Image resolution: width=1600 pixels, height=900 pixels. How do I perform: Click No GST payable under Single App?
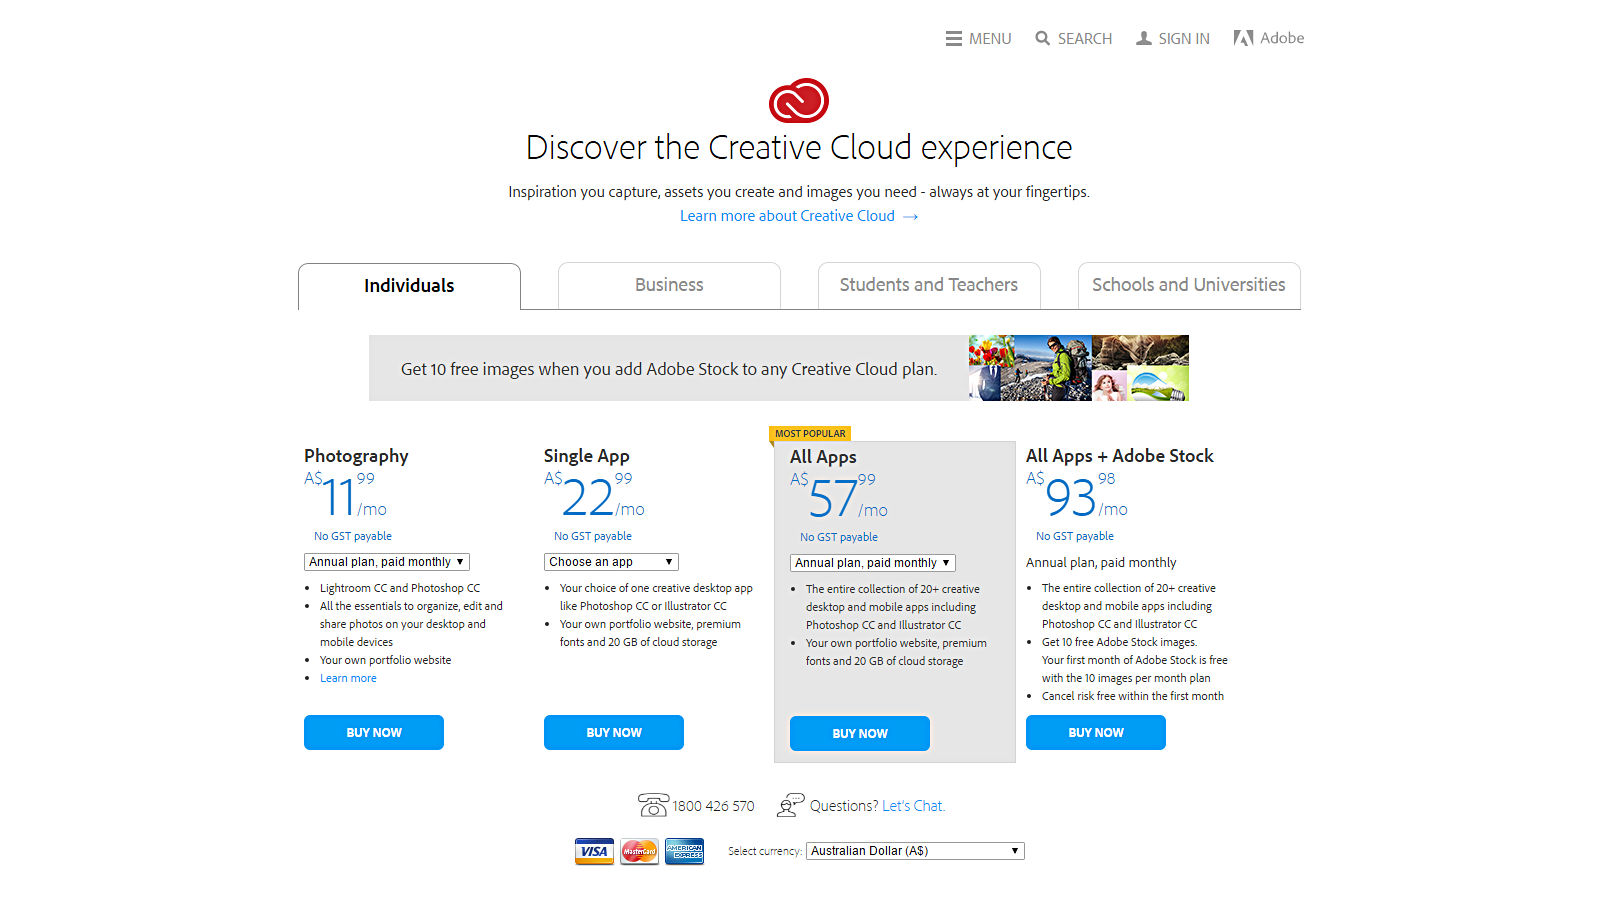[593, 536]
